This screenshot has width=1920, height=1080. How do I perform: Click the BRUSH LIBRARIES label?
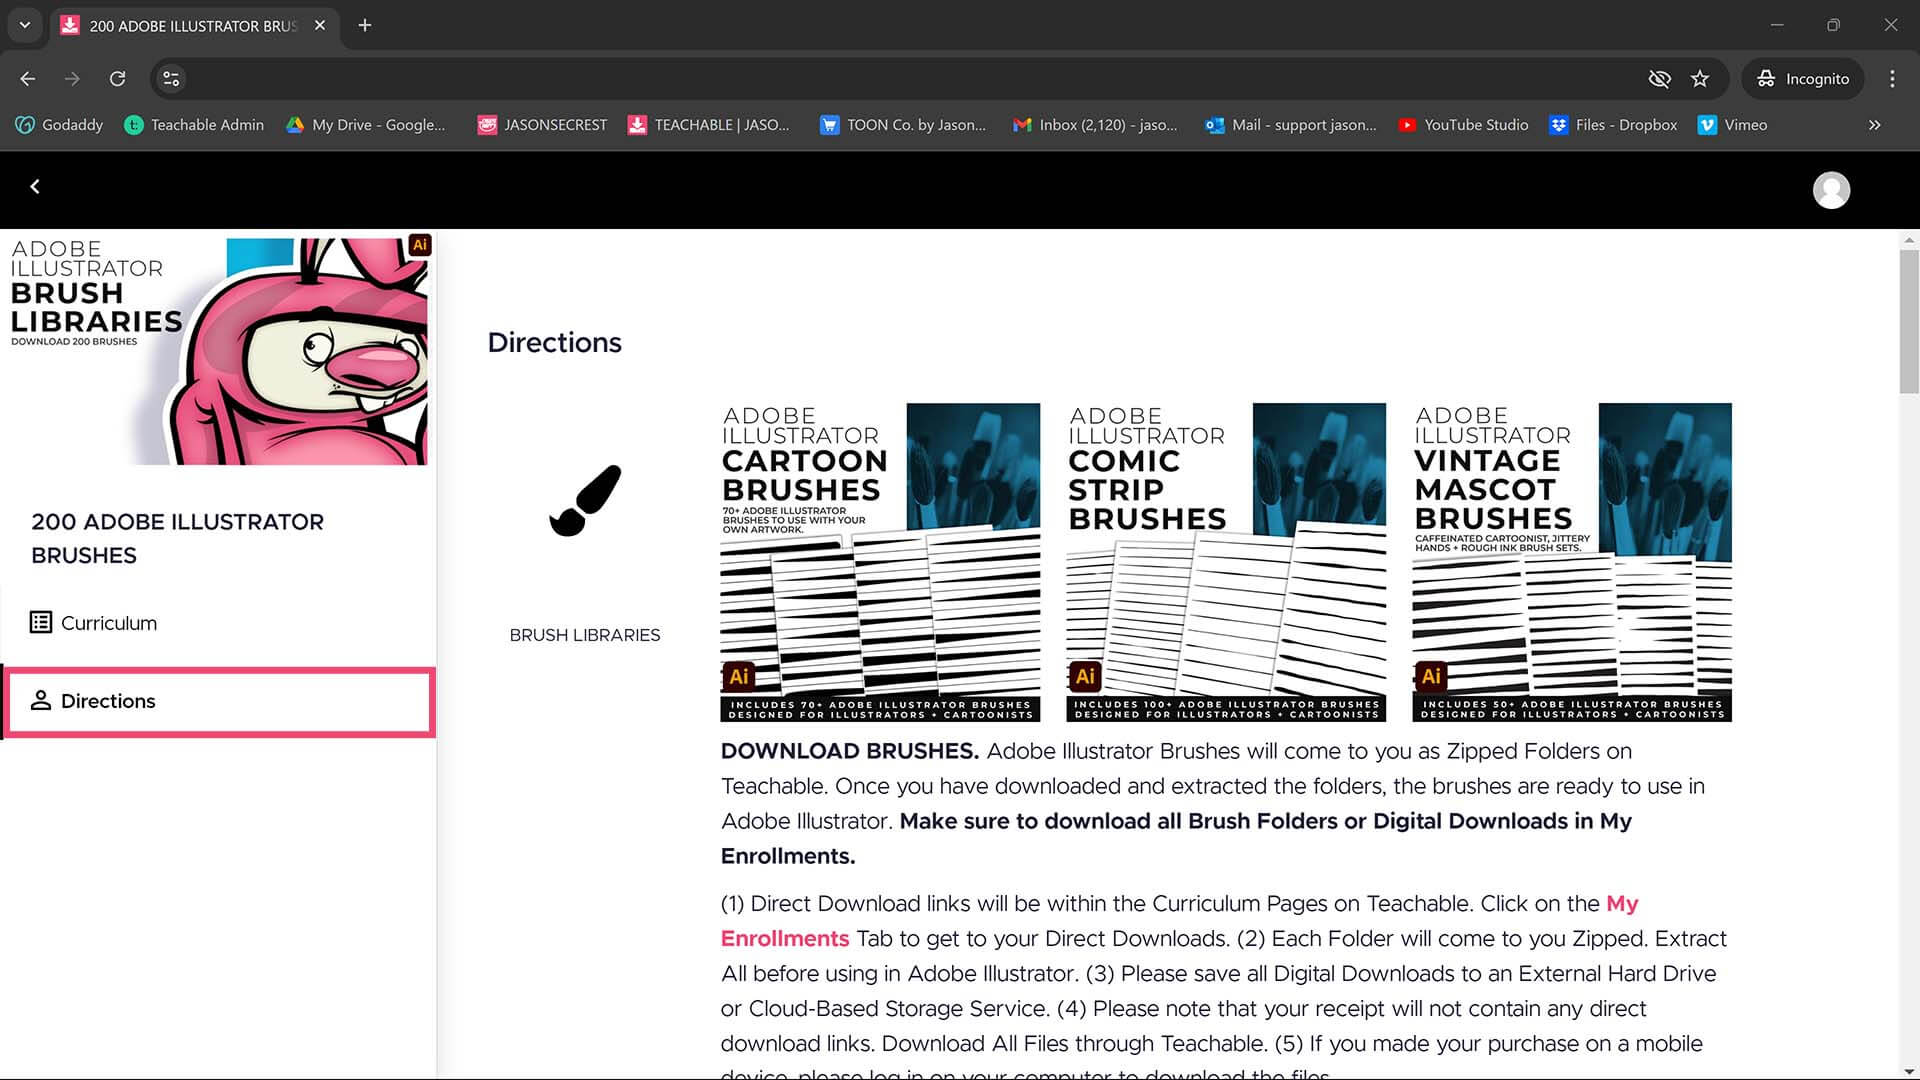[585, 635]
